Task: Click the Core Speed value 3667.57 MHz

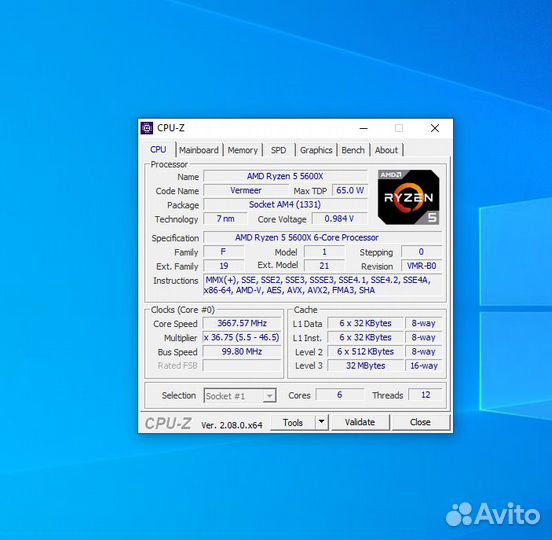Action: (x=242, y=323)
